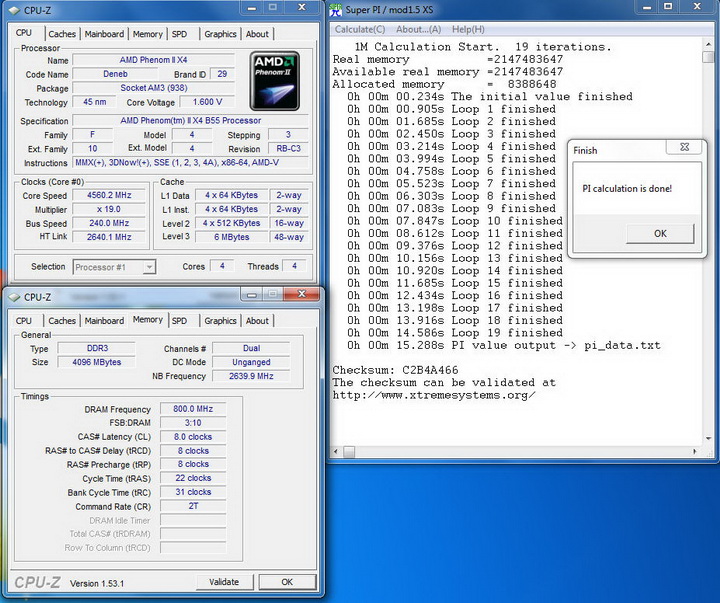Minimize the Super PI window
720x603 pixels.
tap(647, 7)
